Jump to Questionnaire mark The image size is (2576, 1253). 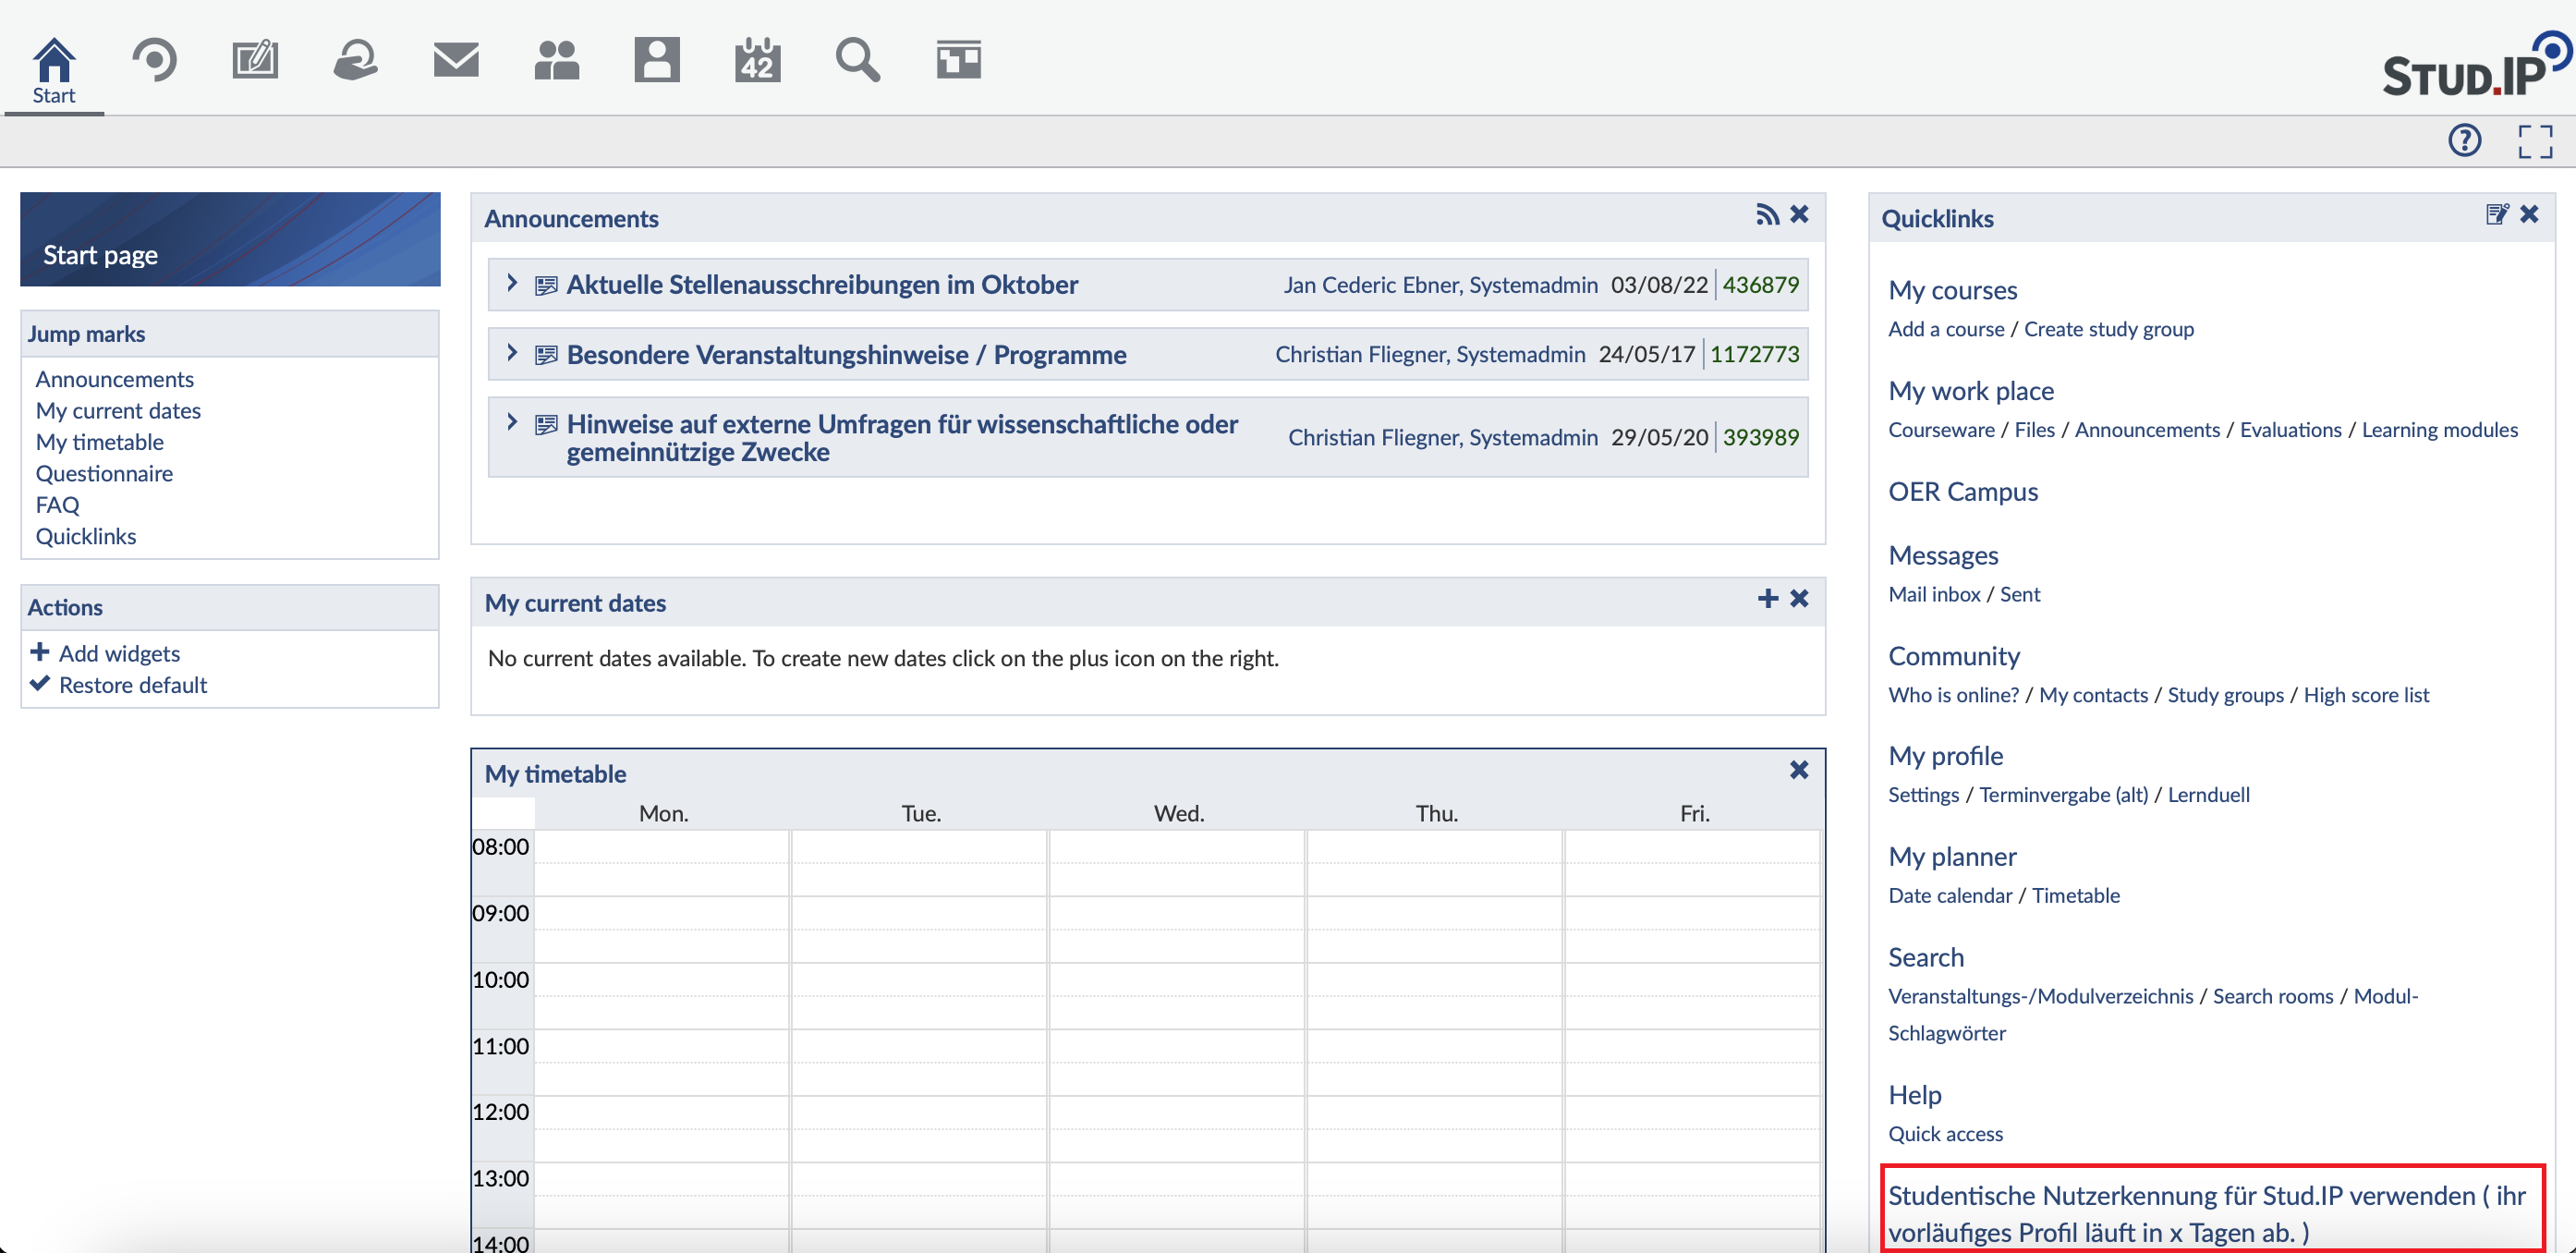(104, 473)
